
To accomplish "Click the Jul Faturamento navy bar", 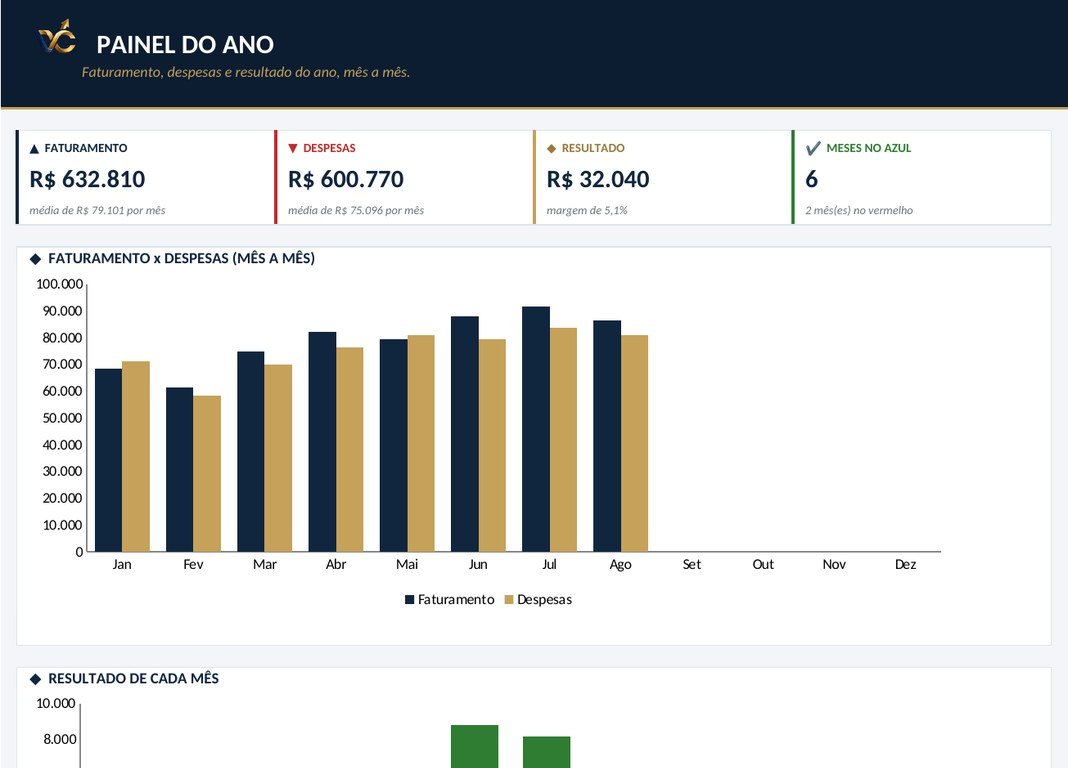I will click(x=536, y=429).
